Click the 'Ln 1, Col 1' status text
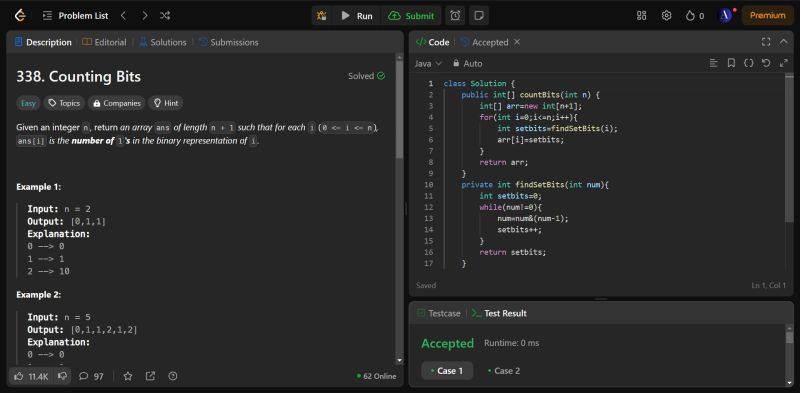800x393 pixels. (769, 285)
